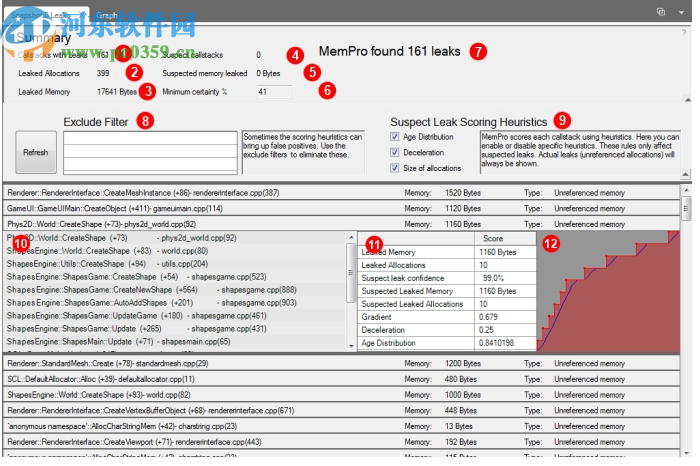Click callstack list scroll down arrow

pyautogui.click(x=351, y=346)
